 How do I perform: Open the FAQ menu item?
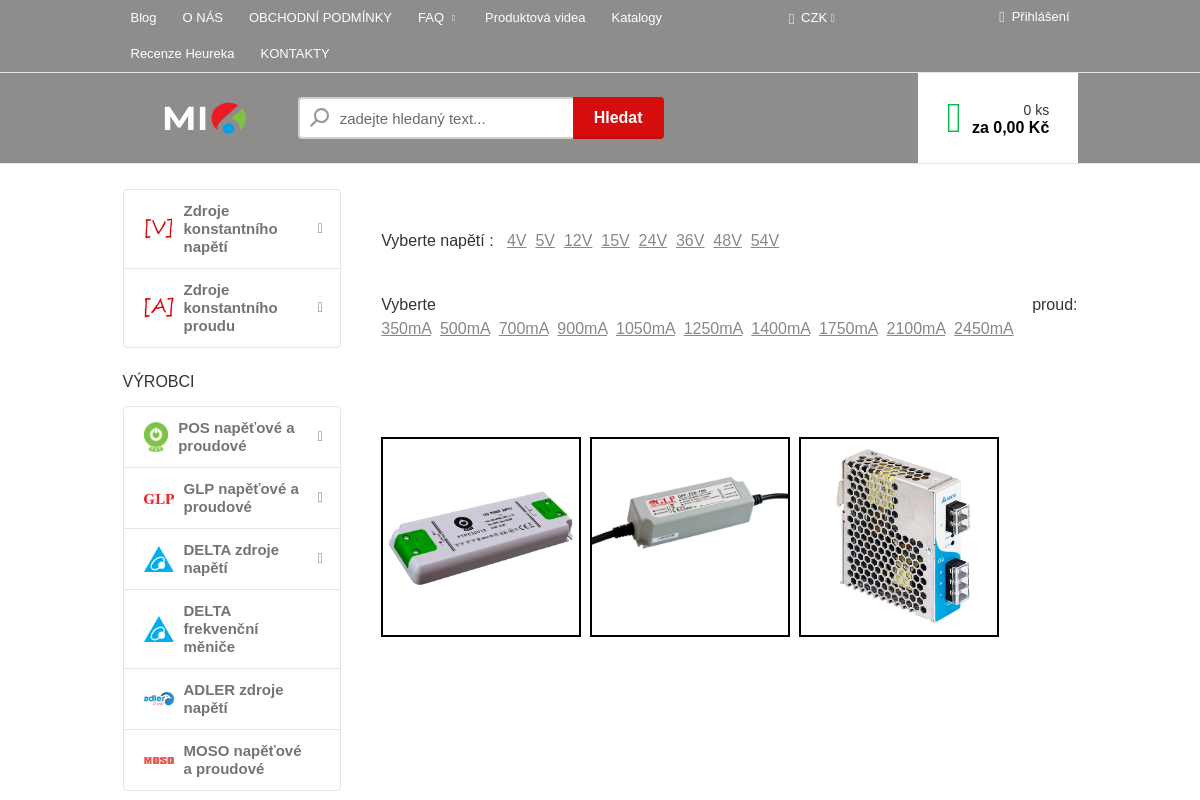tap(431, 18)
